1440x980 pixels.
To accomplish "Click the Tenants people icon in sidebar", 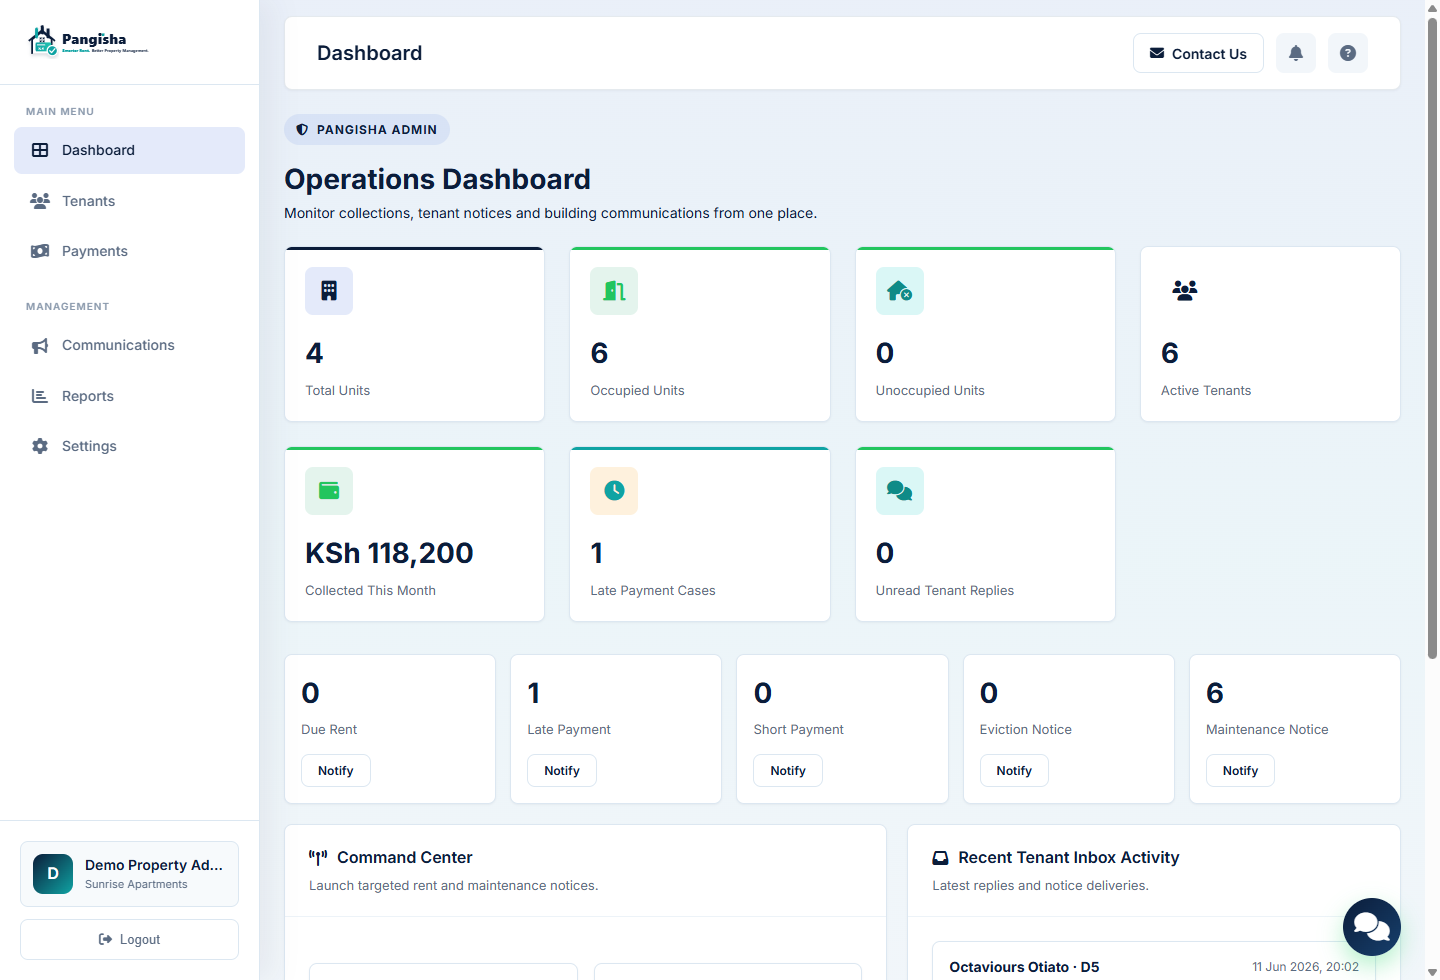I will [40, 201].
